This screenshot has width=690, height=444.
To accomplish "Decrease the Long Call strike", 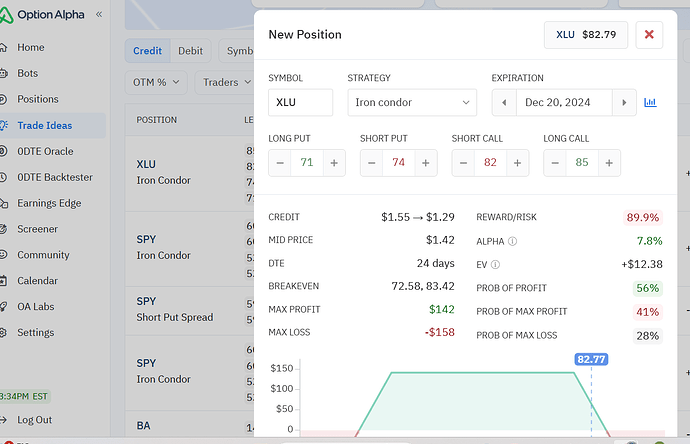I will point(556,163).
